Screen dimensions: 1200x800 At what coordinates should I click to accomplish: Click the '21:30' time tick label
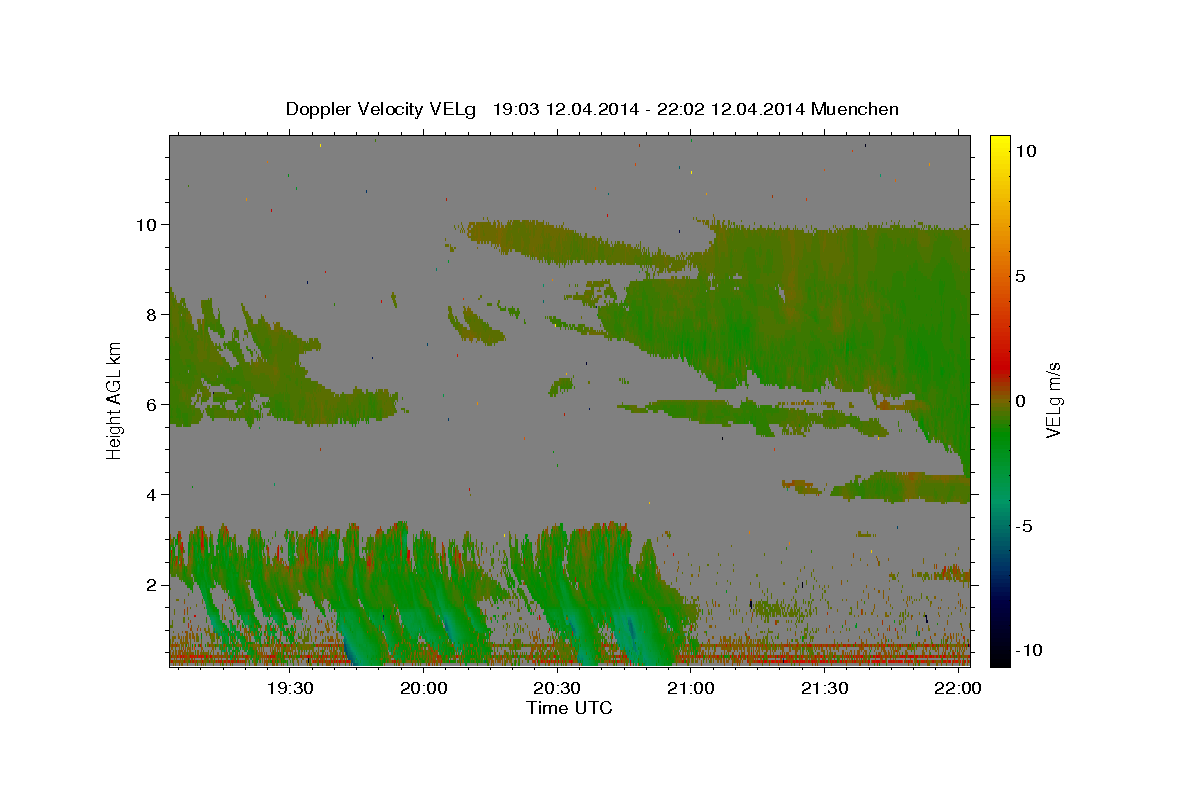pos(825,689)
